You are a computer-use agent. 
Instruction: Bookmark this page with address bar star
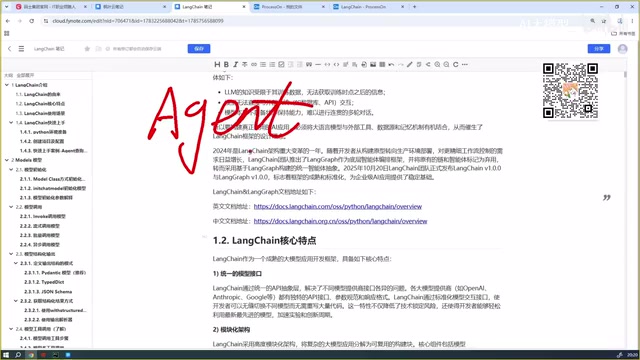(x=604, y=21)
